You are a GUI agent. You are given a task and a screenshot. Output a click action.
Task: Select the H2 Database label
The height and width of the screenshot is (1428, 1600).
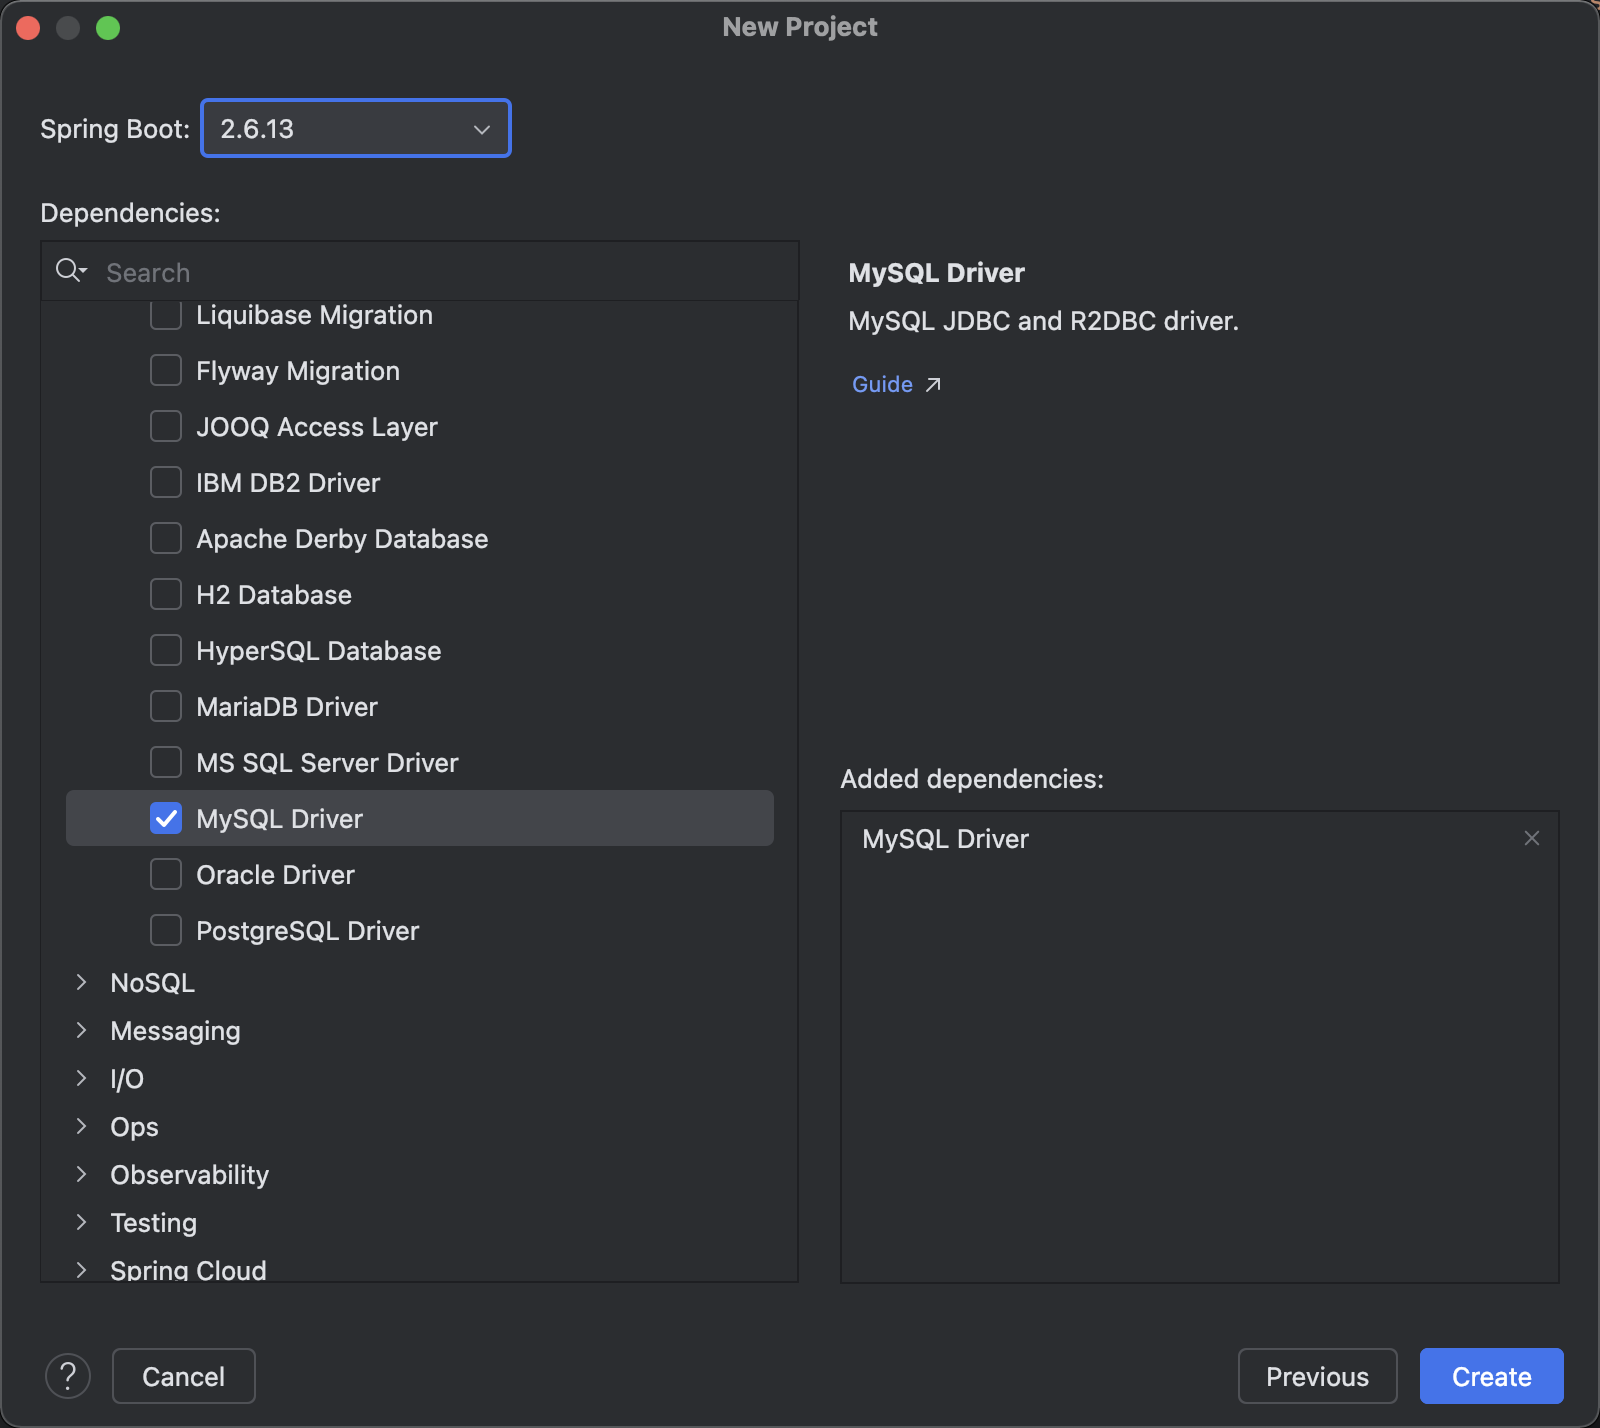point(274,595)
